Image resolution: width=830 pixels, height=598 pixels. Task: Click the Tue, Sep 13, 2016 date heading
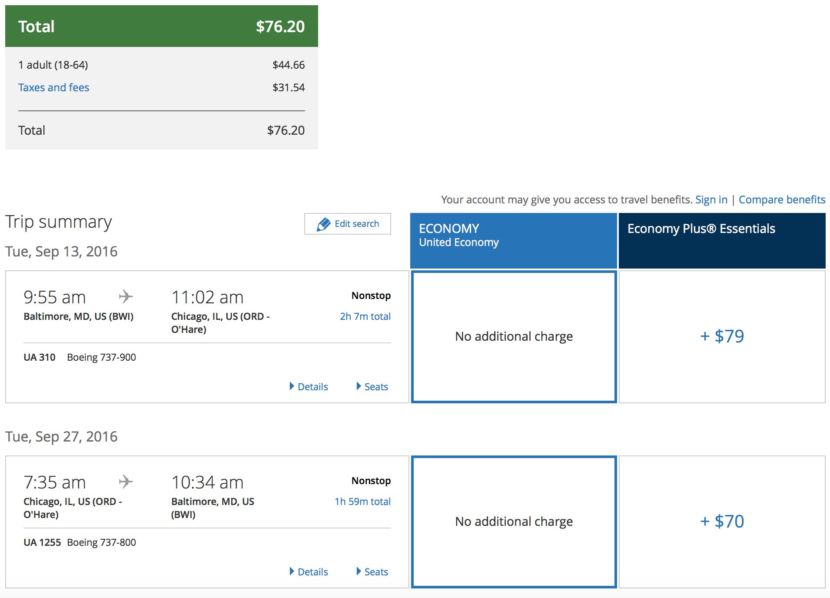pyautogui.click(x=61, y=251)
